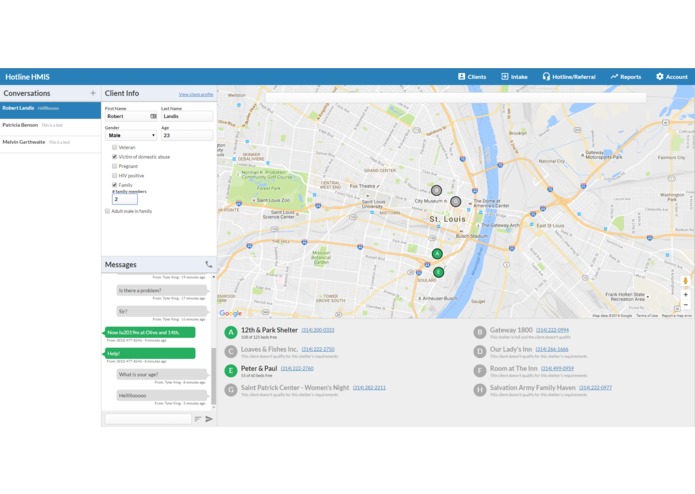Send the message with arrow icon

(x=209, y=419)
